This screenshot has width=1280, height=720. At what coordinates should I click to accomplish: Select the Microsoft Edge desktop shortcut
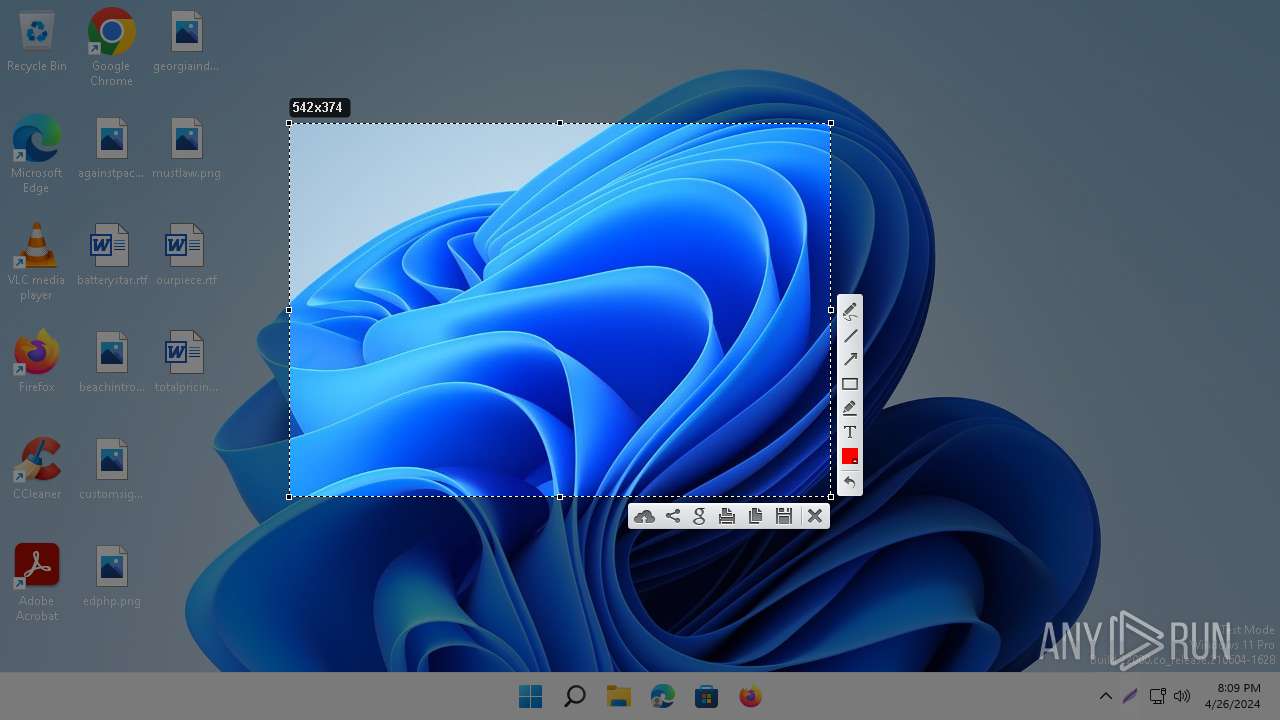(37, 155)
